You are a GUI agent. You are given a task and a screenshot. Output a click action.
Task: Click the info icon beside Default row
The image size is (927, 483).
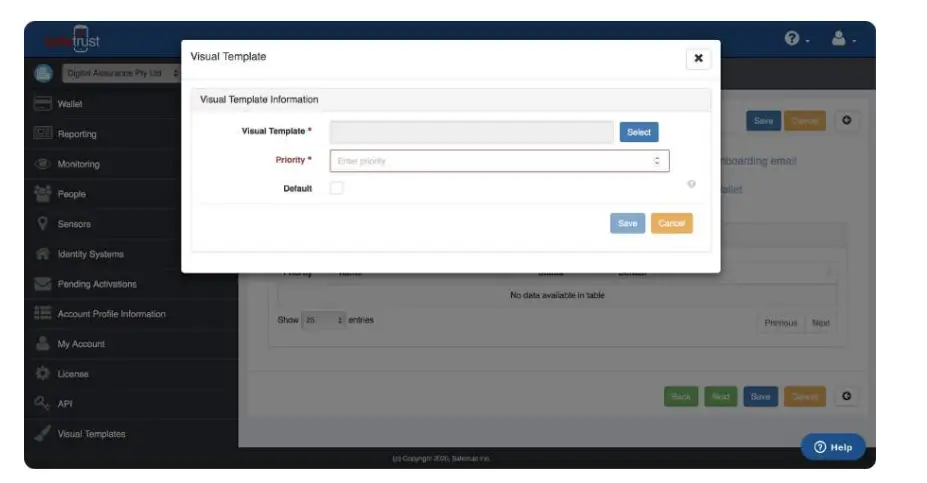691,184
